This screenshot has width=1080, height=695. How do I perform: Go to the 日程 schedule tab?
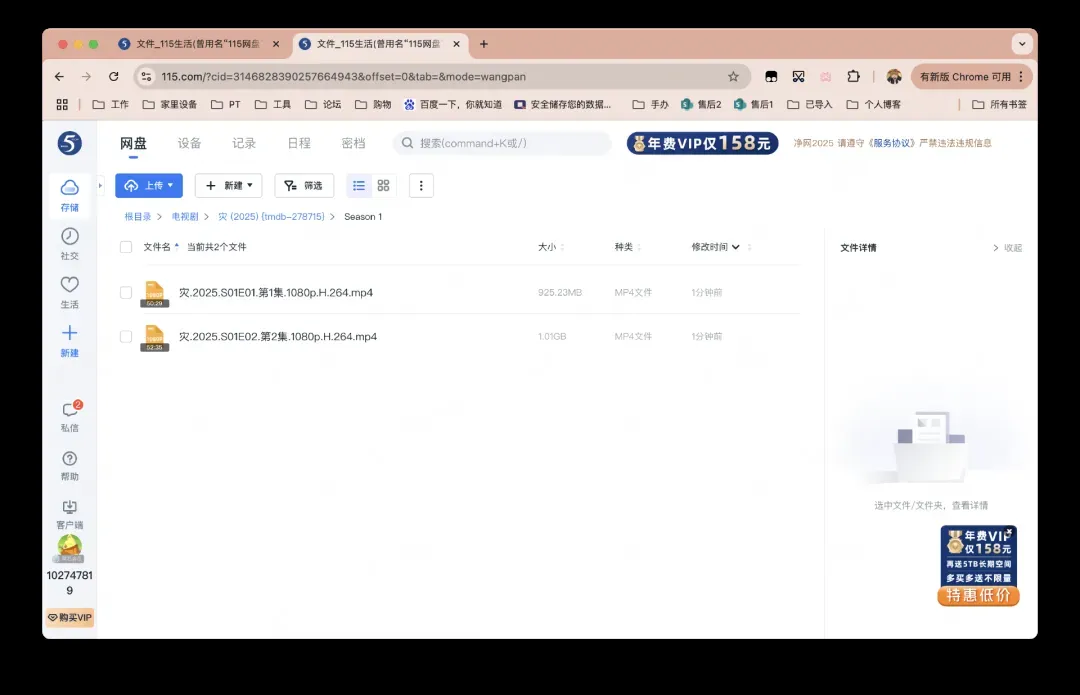point(299,143)
